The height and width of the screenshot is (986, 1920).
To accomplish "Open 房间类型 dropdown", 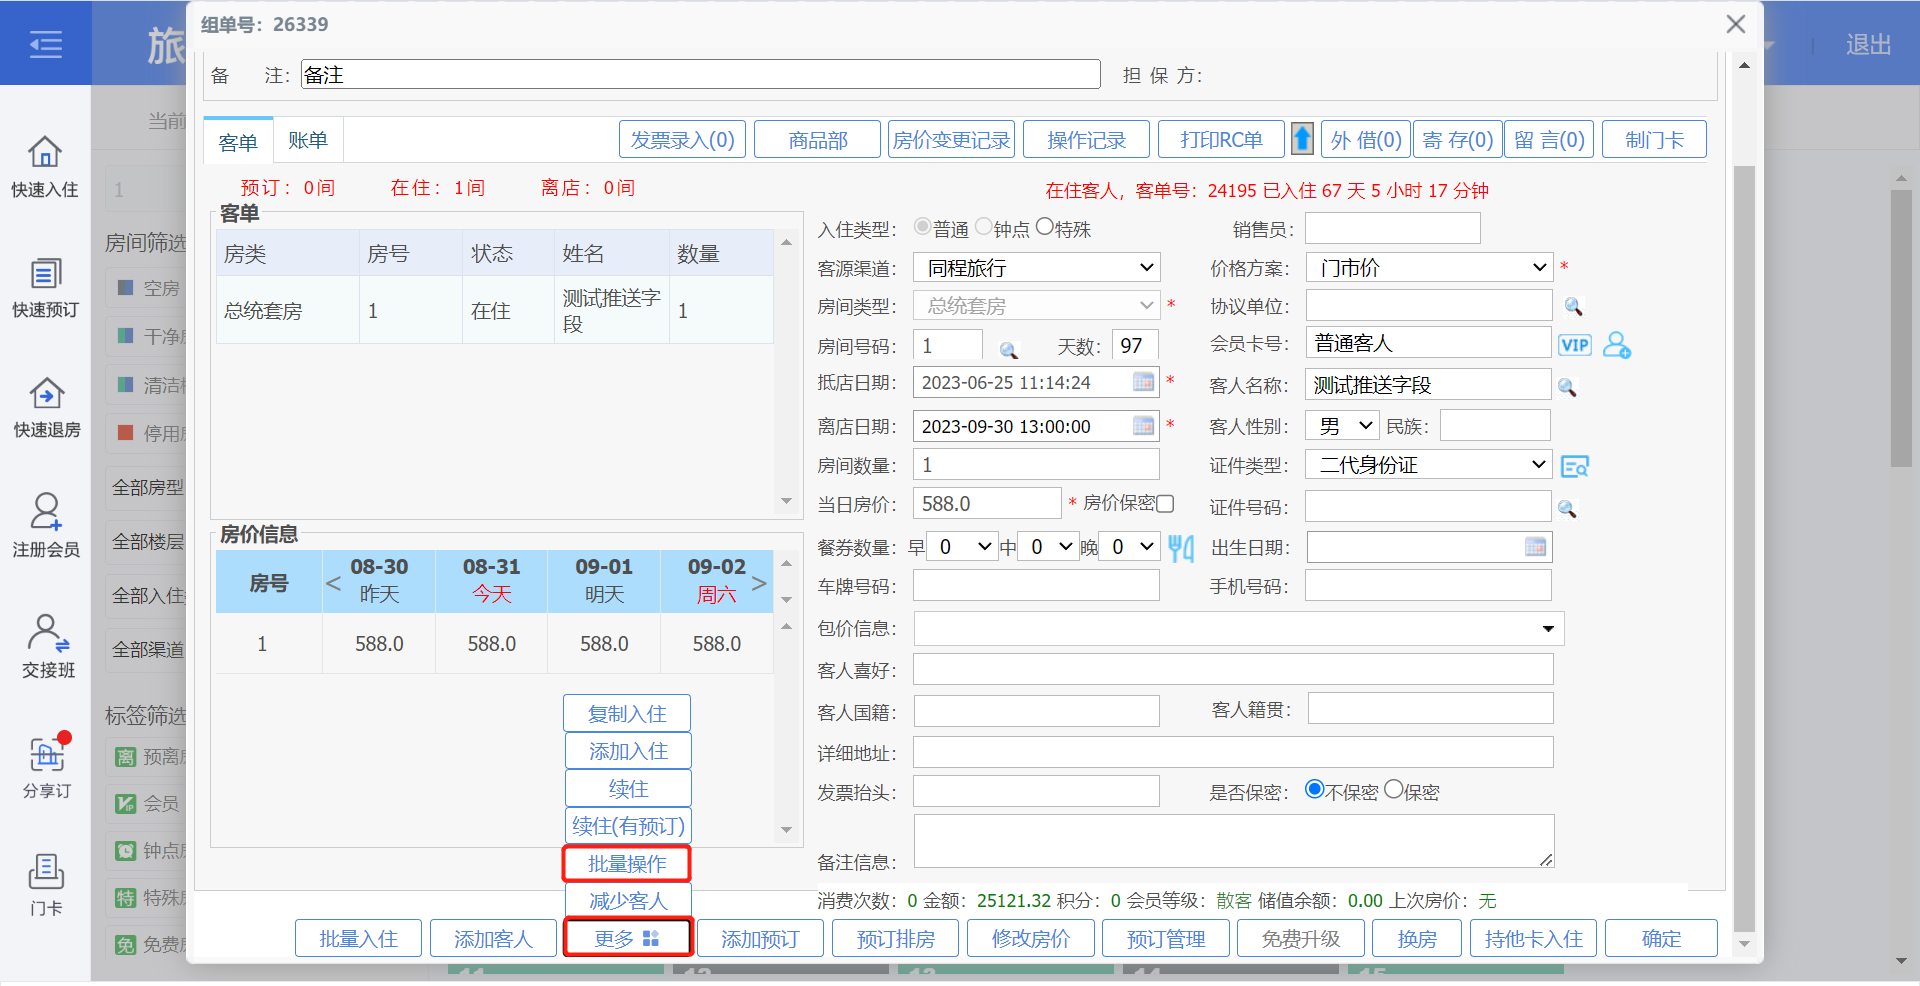I will (1037, 305).
